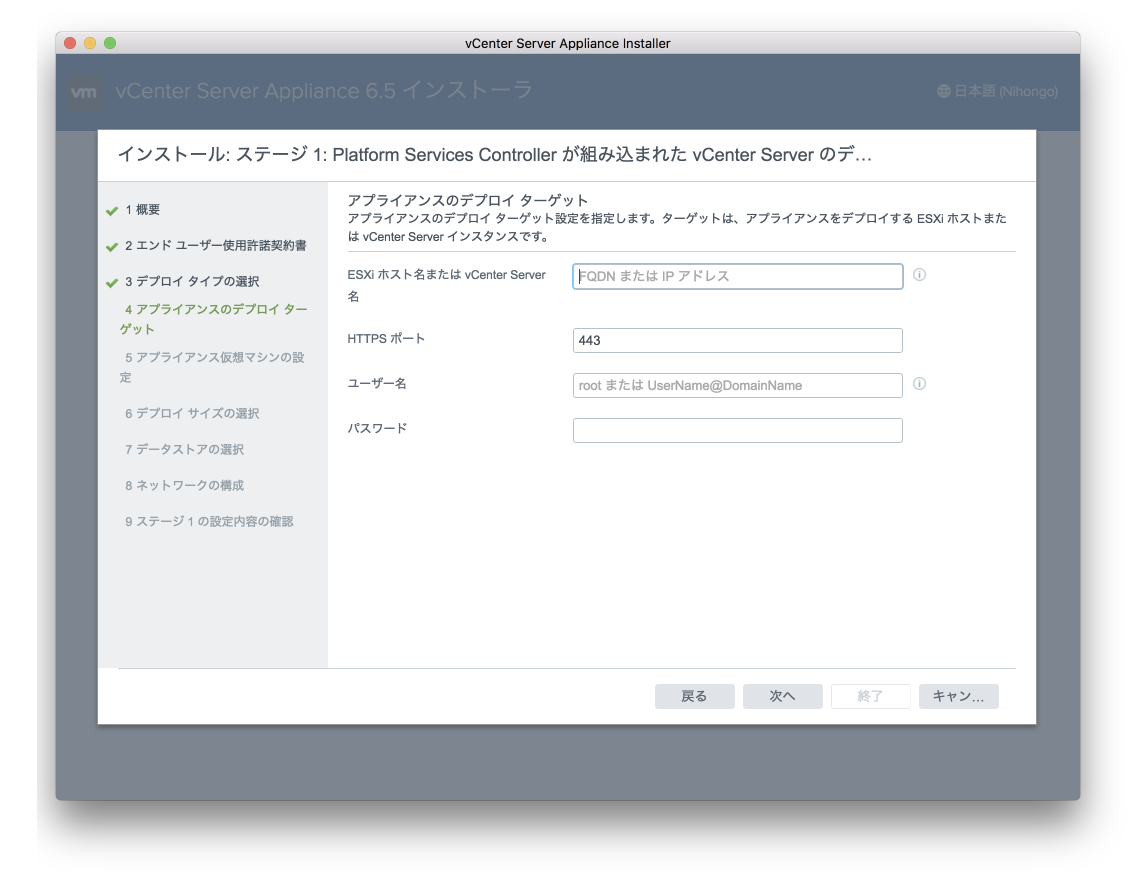Click the パスワード input field
Image resolution: width=1136 pixels, height=880 pixels.
pos(737,430)
